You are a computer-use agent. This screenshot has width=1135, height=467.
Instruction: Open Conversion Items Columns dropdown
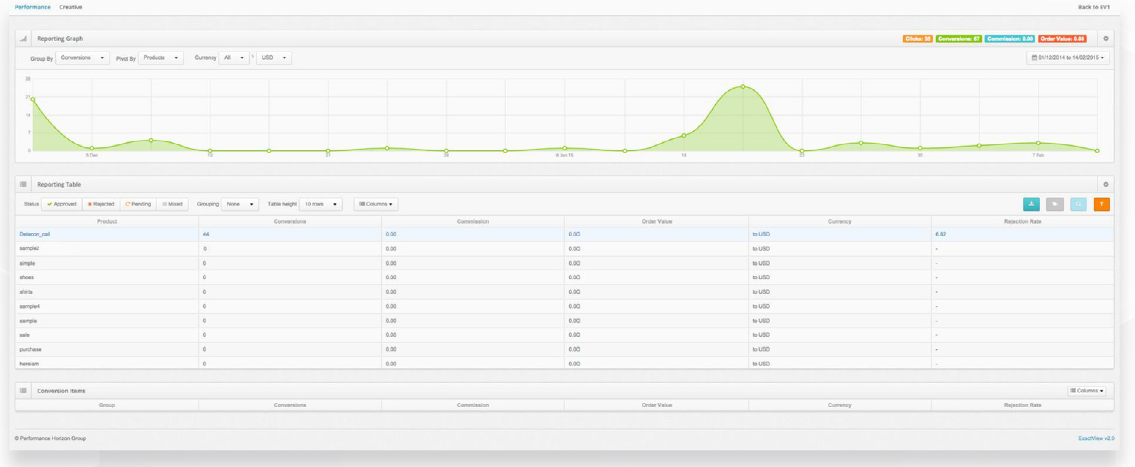click(x=1087, y=391)
